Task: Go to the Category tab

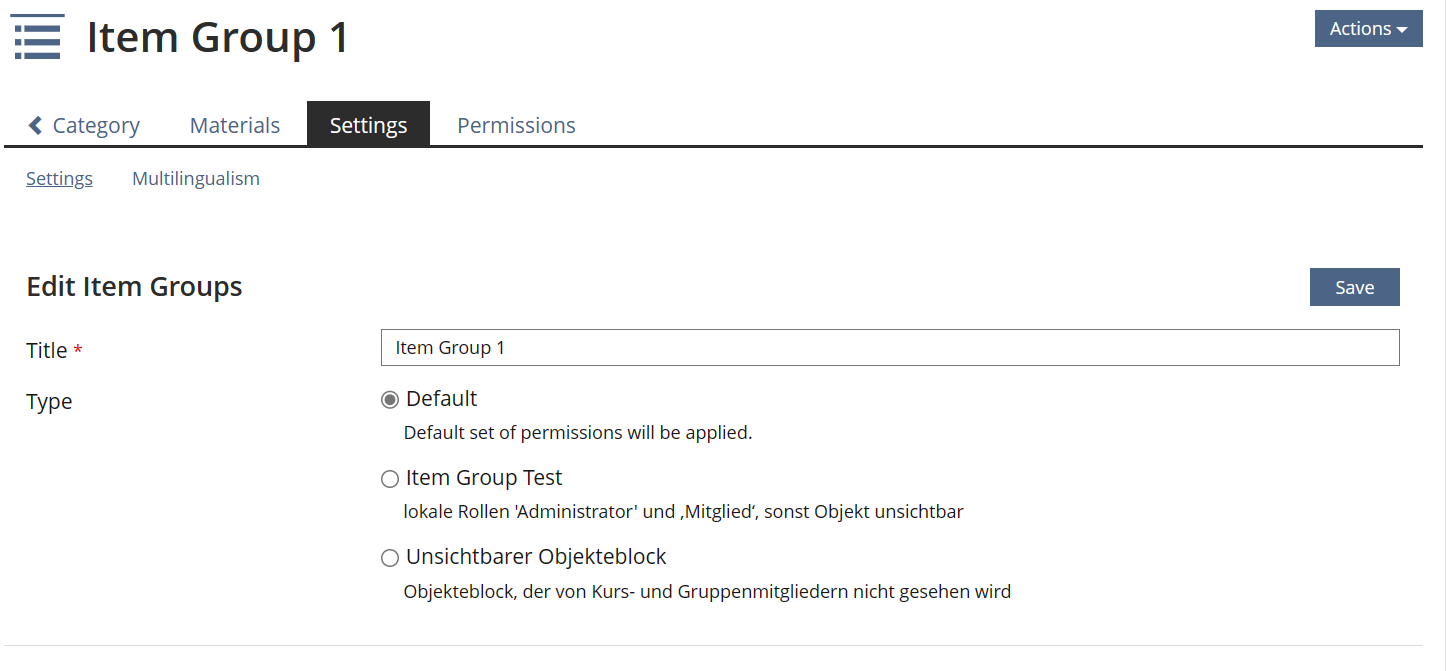Action: (95, 125)
